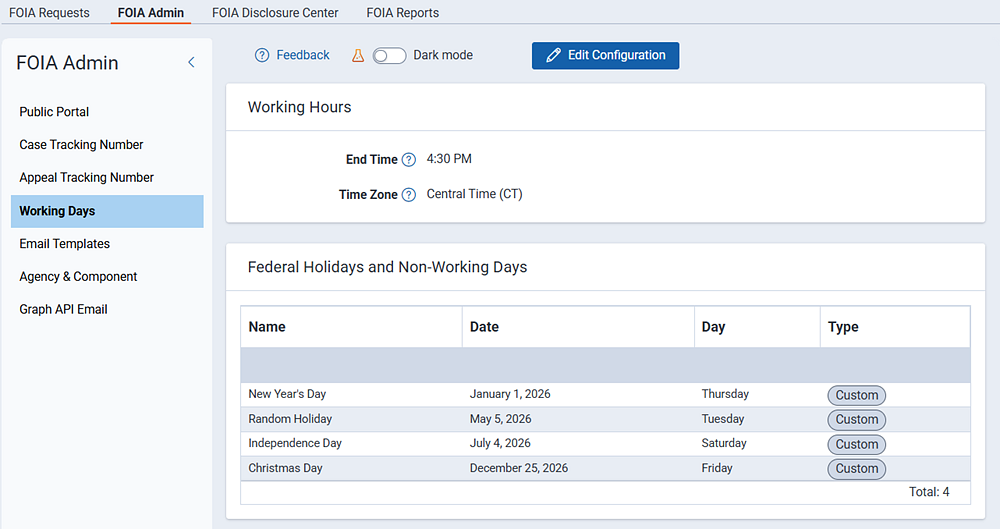Click the Custom badge for New Year's Day
1000x529 pixels.
(857, 396)
